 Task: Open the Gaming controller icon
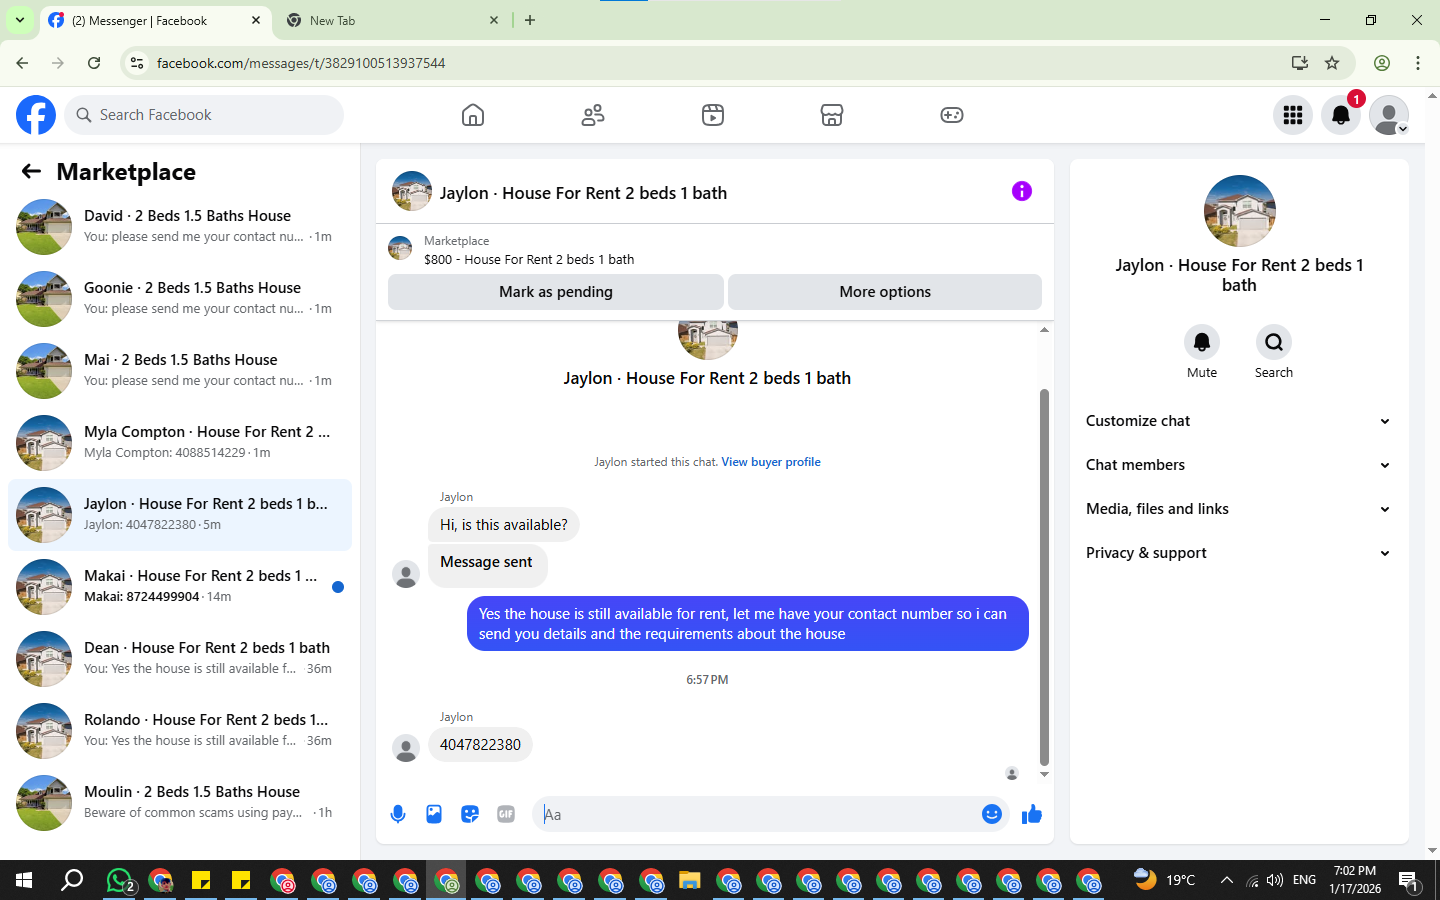(952, 115)
